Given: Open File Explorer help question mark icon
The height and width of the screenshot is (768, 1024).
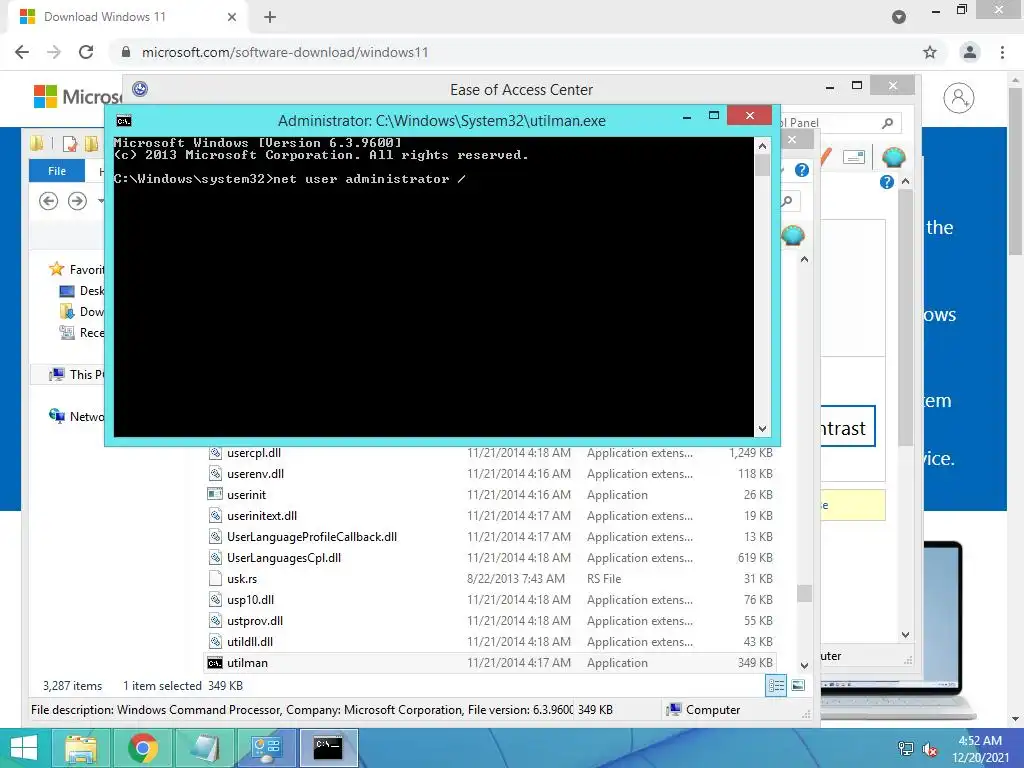Looking at the screenshot, I should (801, 170).
